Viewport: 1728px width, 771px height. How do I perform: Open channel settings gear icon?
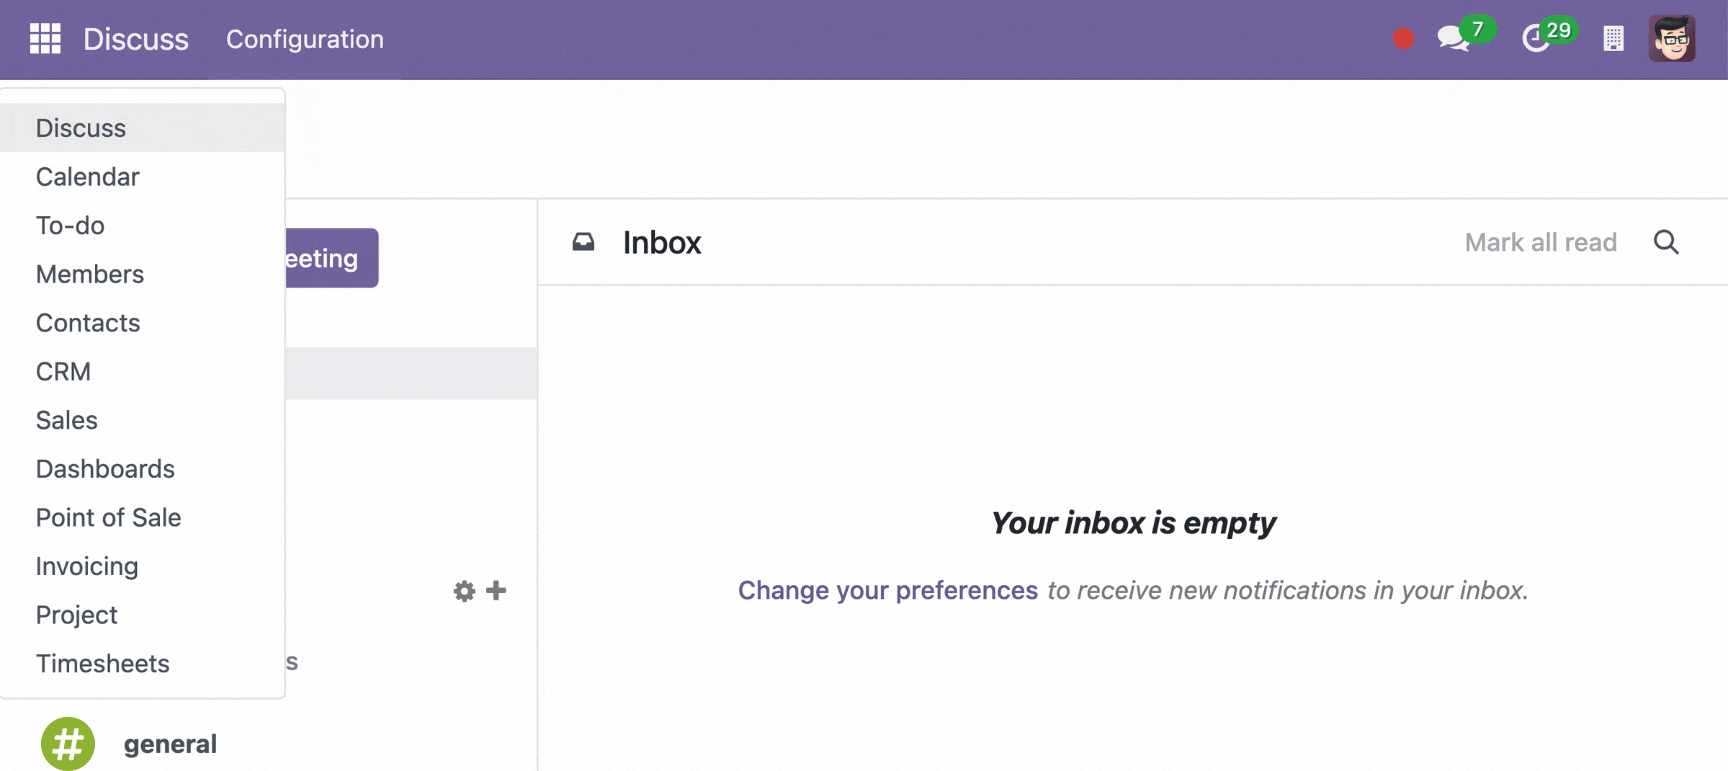coord(464,591)
